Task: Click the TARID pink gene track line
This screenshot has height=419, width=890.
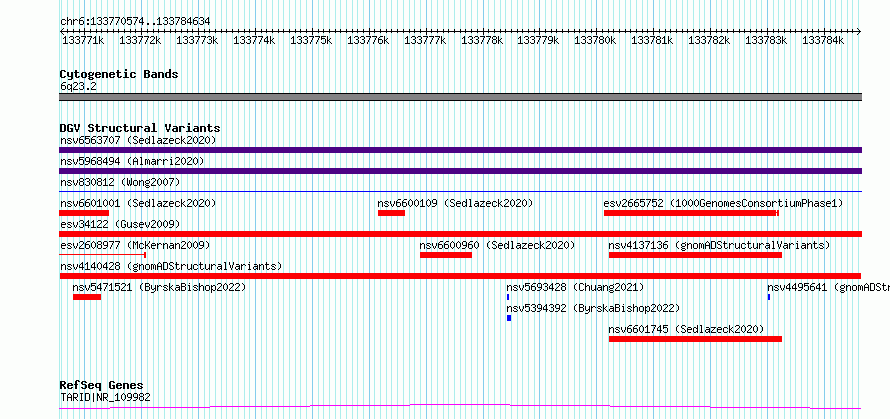Action: click(x=460, y=407)
